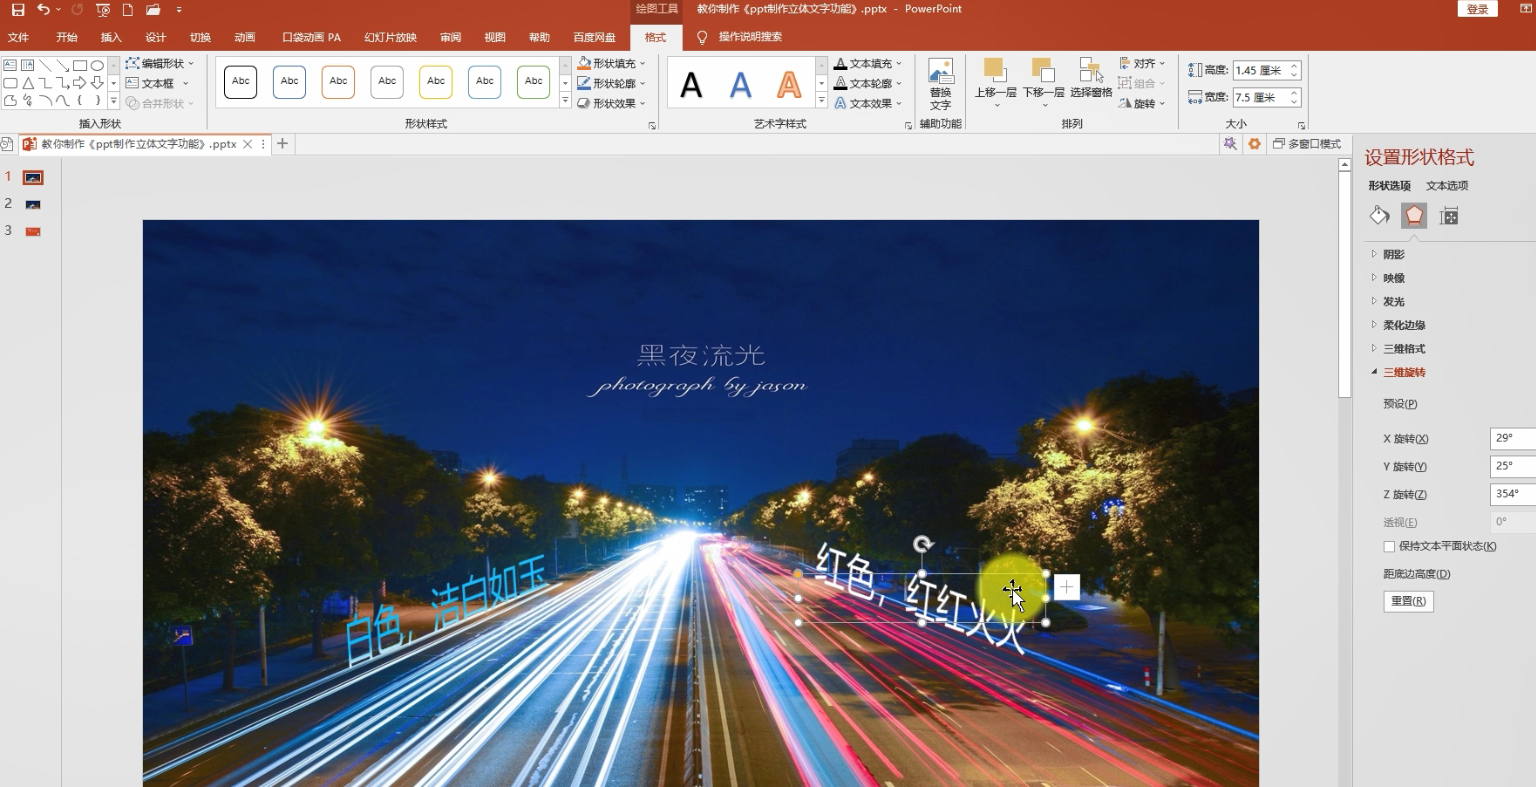Click Send Backward (下移一层) button
This screenshot has width=1536, height=787.
tap(1043, 81)
